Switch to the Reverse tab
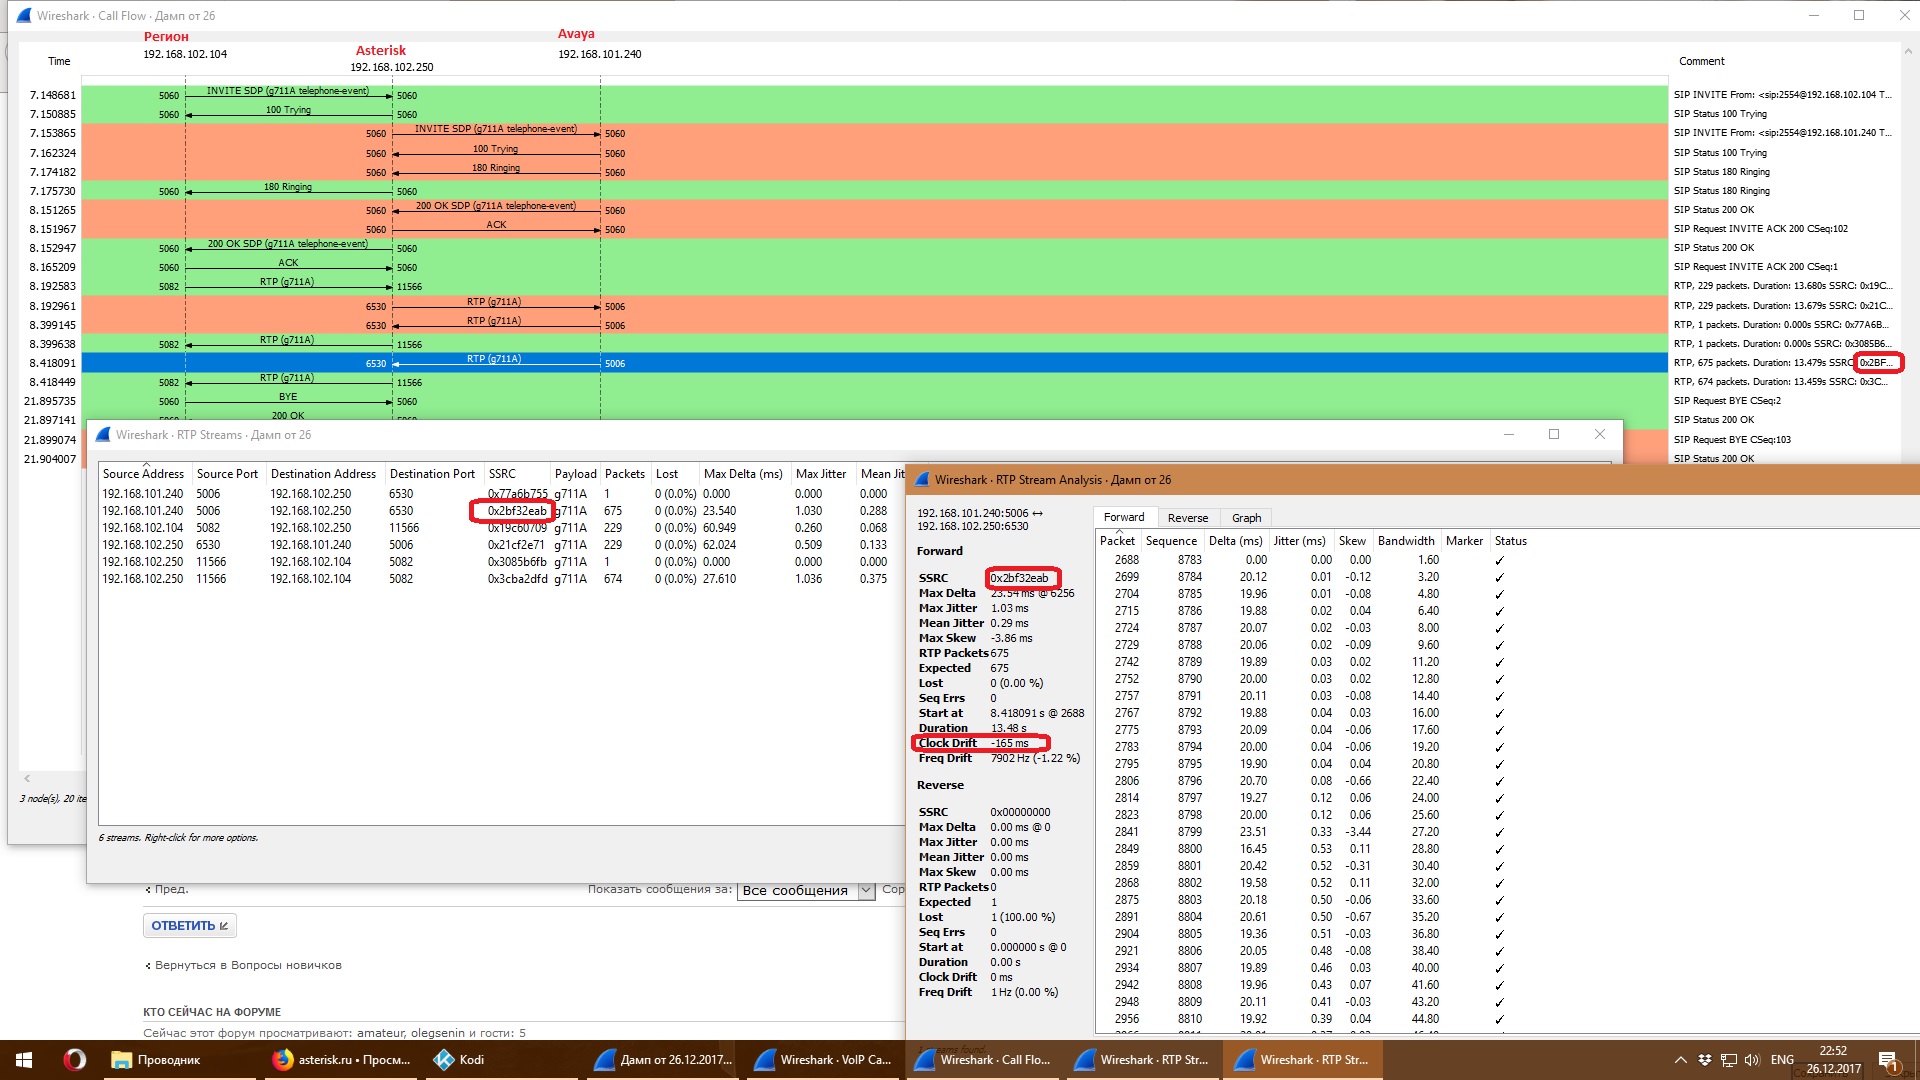This screenshot has width=1920, height=1080. (x=1187, y=518)
